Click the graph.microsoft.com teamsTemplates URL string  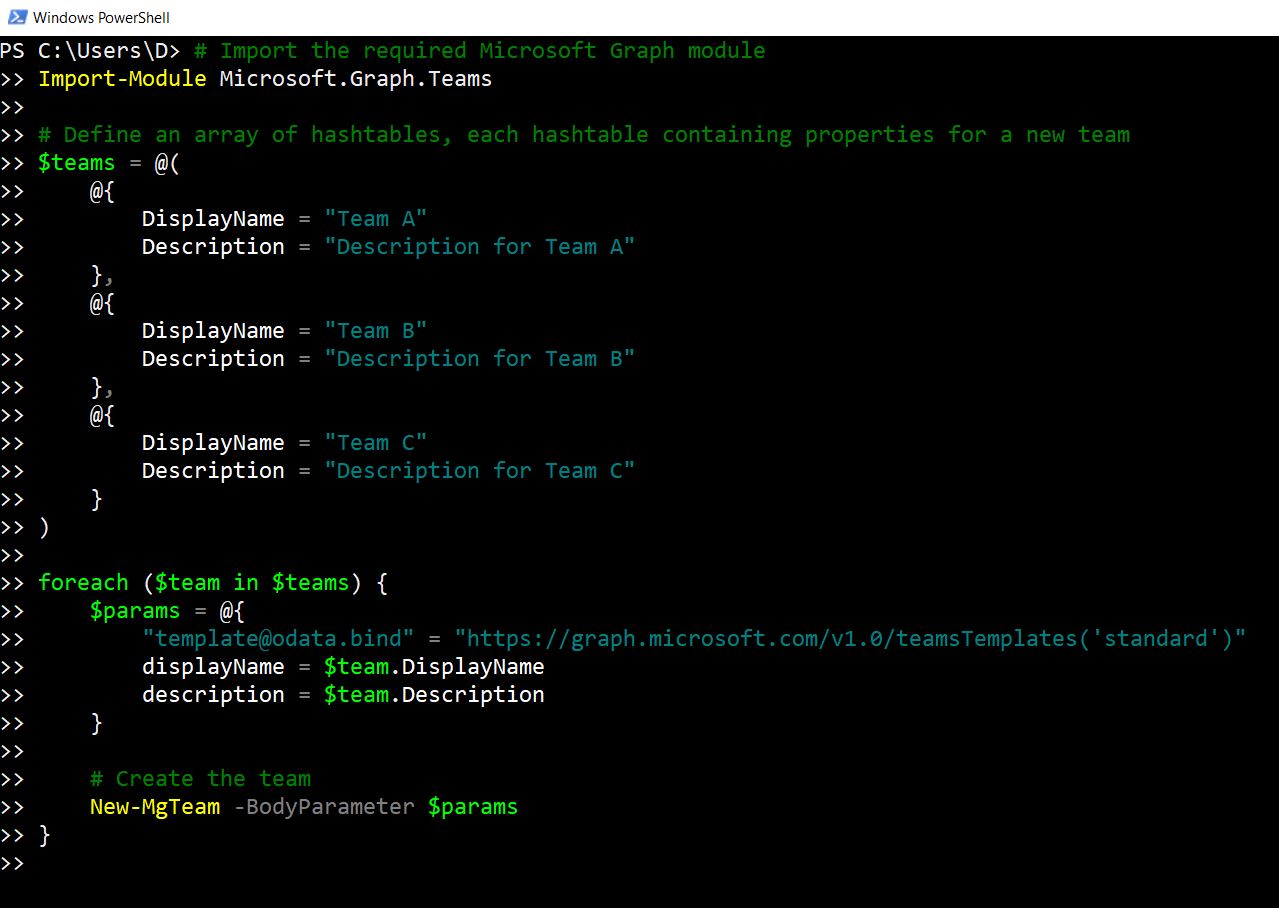(x=850, y=638)
